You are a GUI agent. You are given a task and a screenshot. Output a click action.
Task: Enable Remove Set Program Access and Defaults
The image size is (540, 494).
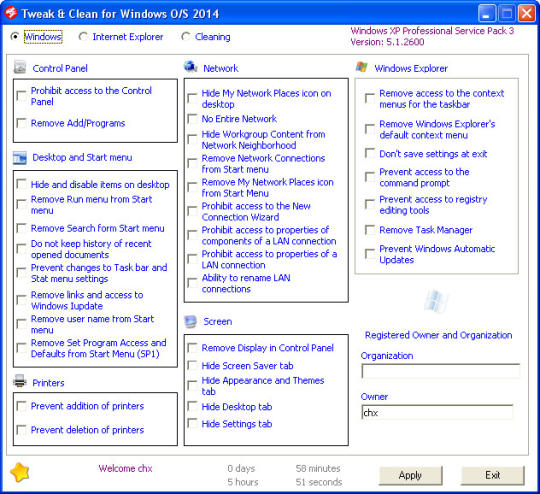21,348
